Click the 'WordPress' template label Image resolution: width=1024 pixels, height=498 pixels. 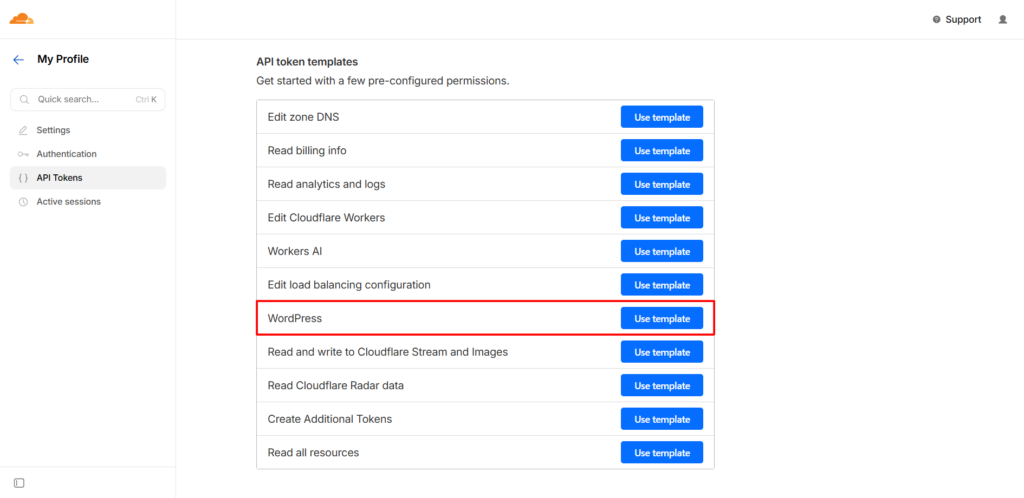pyautogui.click(x=295, y=319)
